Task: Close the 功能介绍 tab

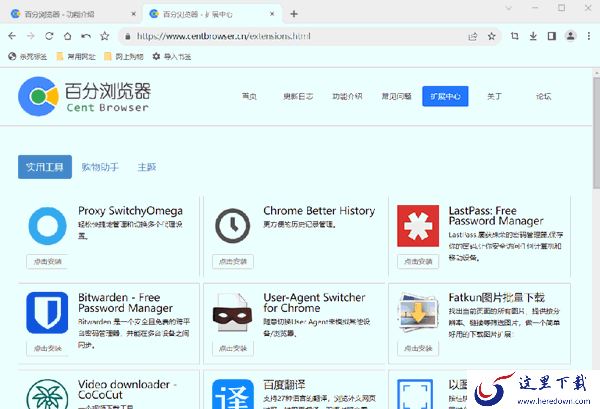Action: click(133, 14)
